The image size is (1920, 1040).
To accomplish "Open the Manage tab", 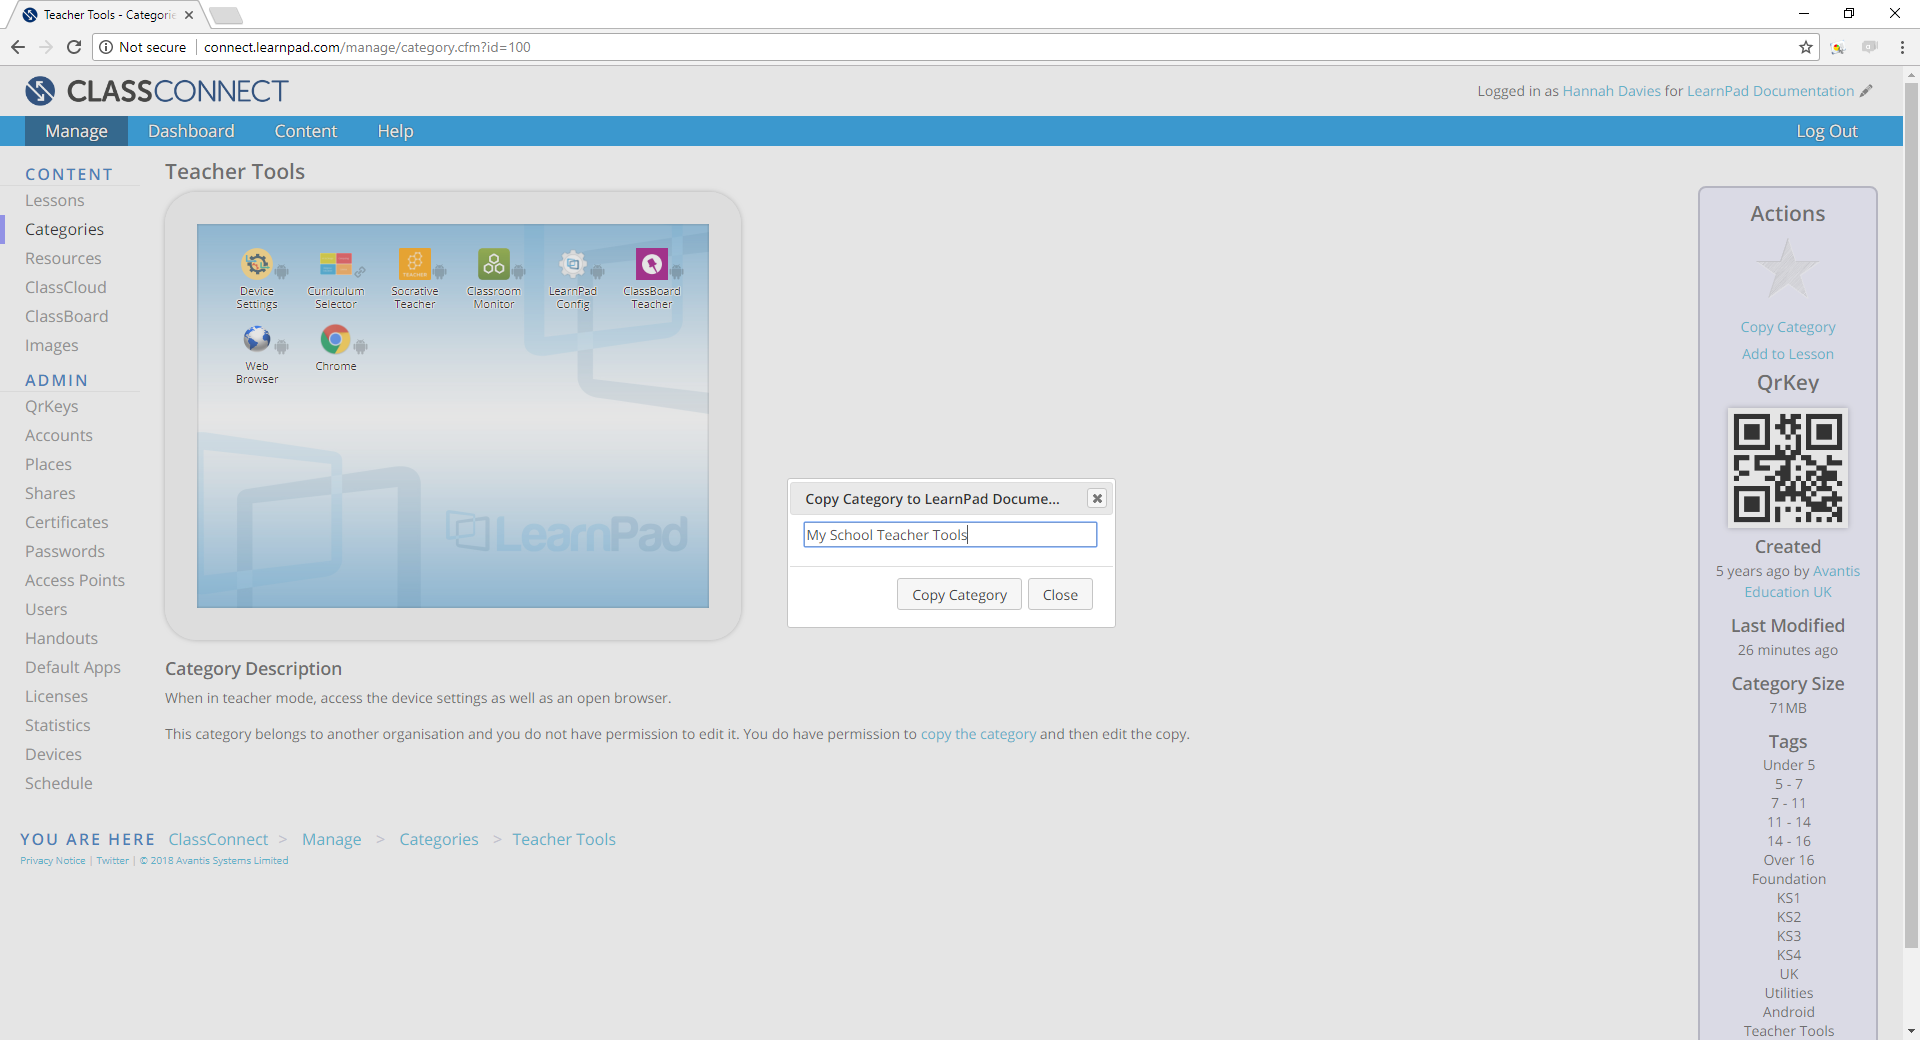I will pos(77,131).
